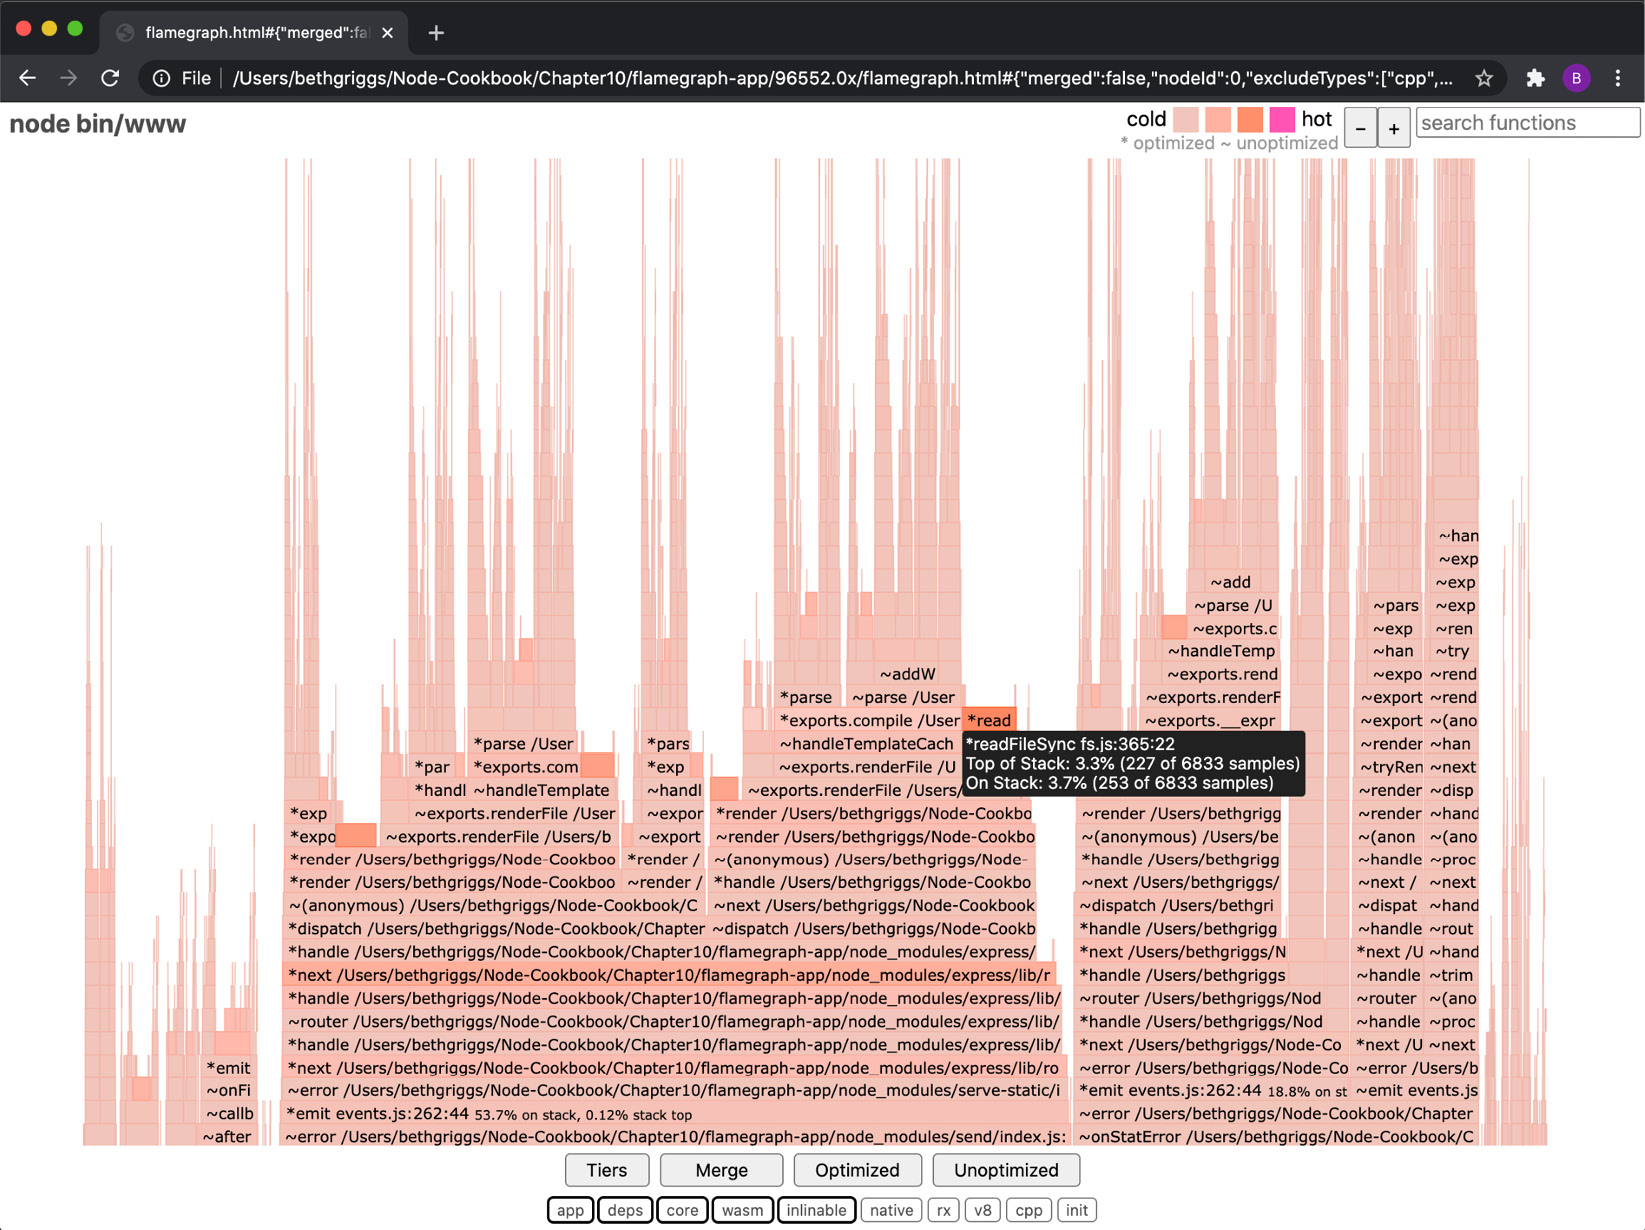Open a new browser tab

point(435,32)
